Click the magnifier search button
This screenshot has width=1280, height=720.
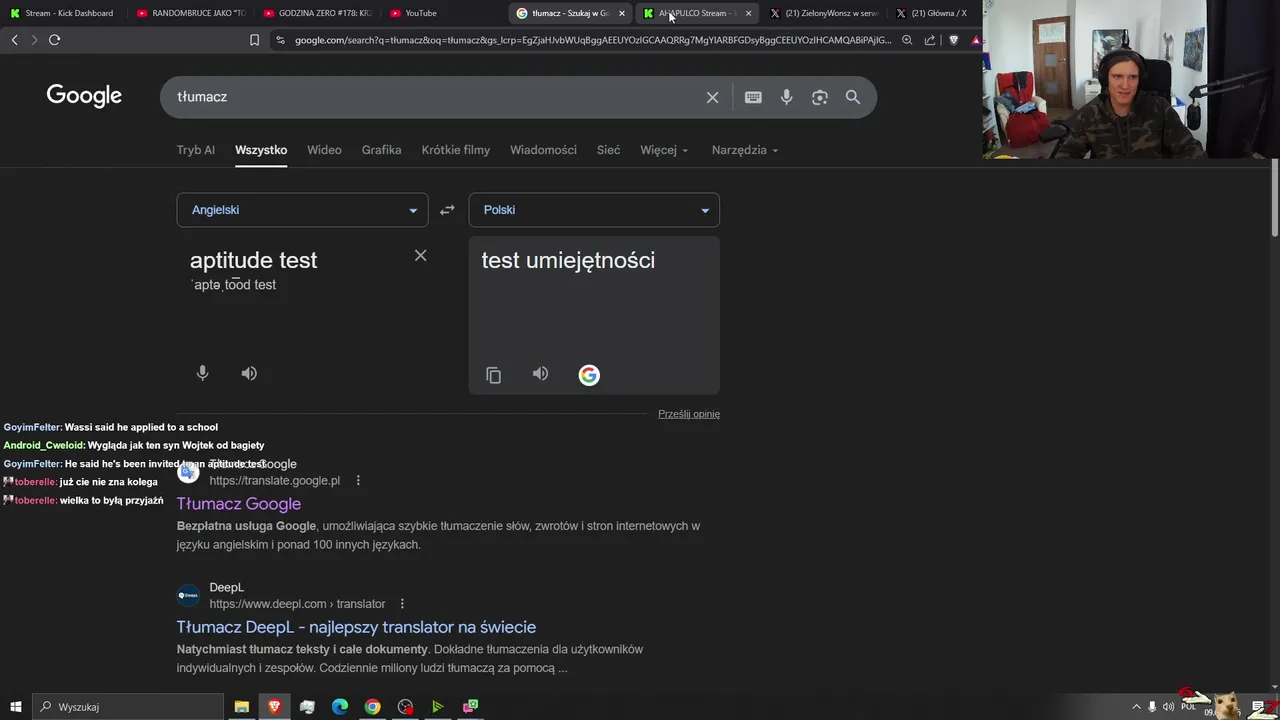click(853, 97)
